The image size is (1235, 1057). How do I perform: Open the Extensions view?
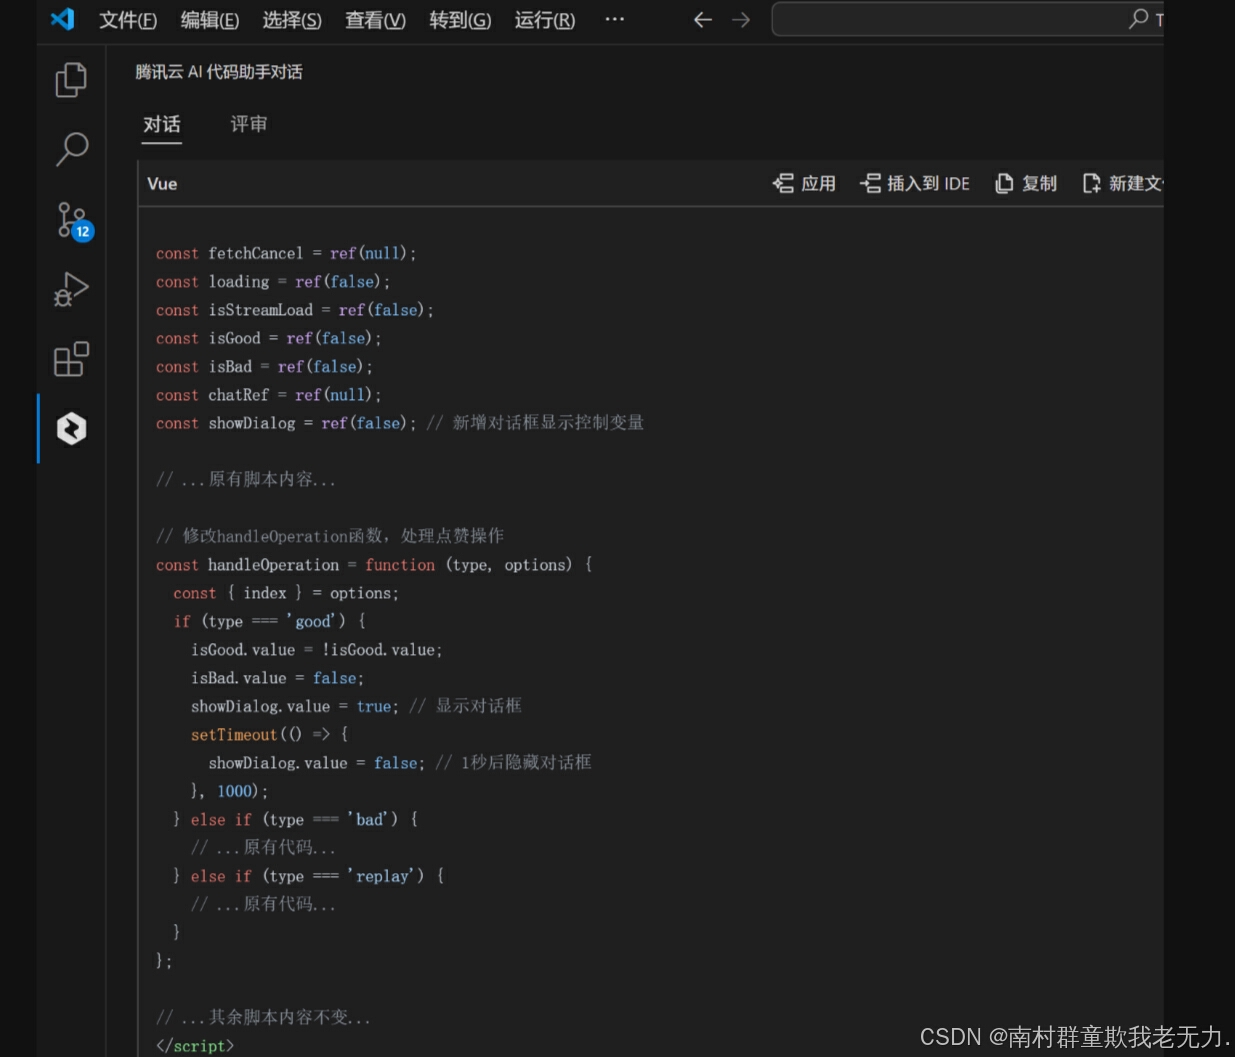pyautogui.click(x=71, y=359)
